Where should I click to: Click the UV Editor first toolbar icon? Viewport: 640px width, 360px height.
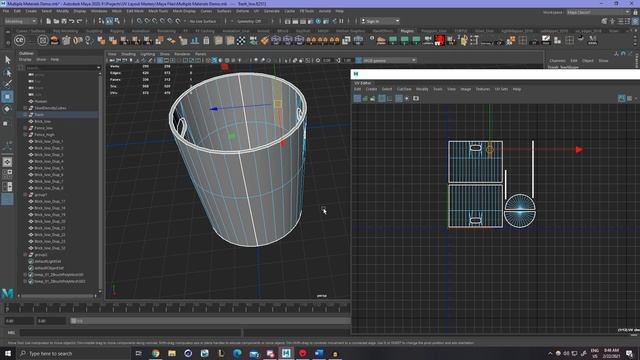[357, 98]
